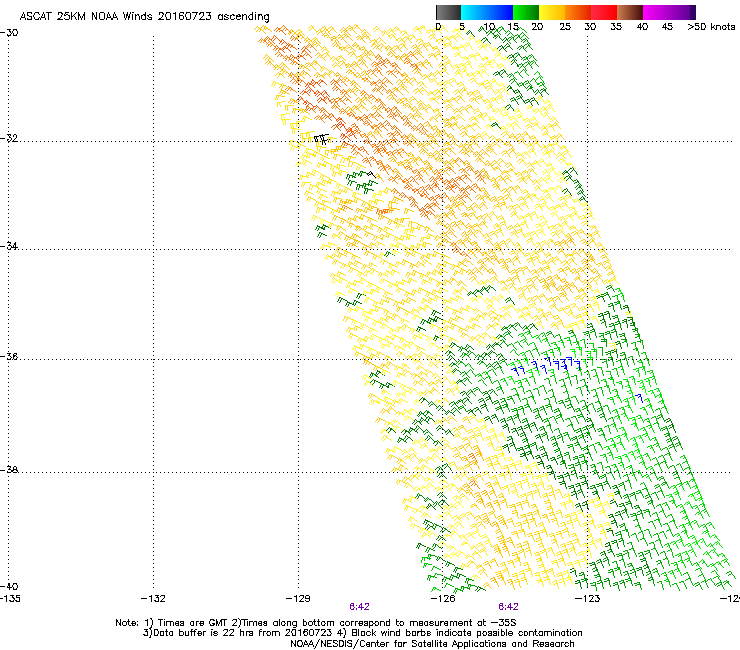Image resolution: width=740 pixels, height=650 pixels.
Task: Click the blue low-wind barbs cluster near -36
Action: [547, 366]
